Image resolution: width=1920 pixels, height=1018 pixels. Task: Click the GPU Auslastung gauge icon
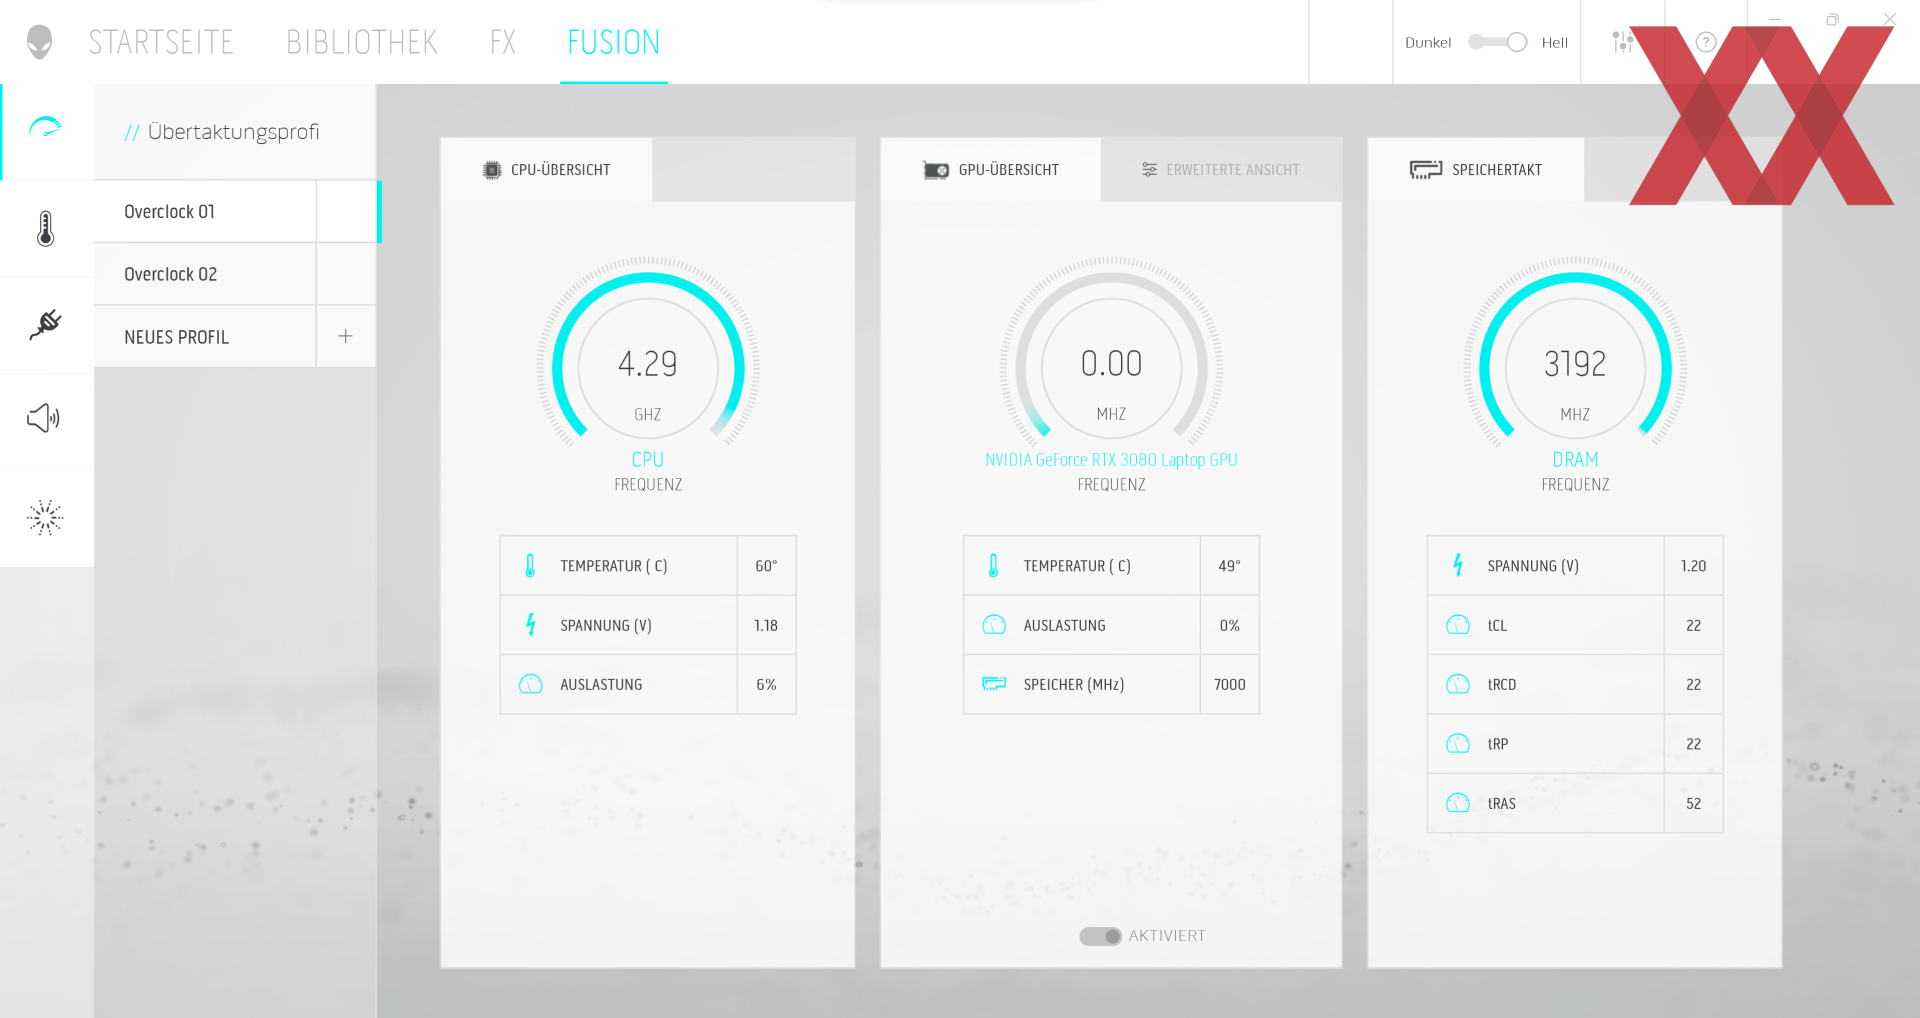coord(994,625)
